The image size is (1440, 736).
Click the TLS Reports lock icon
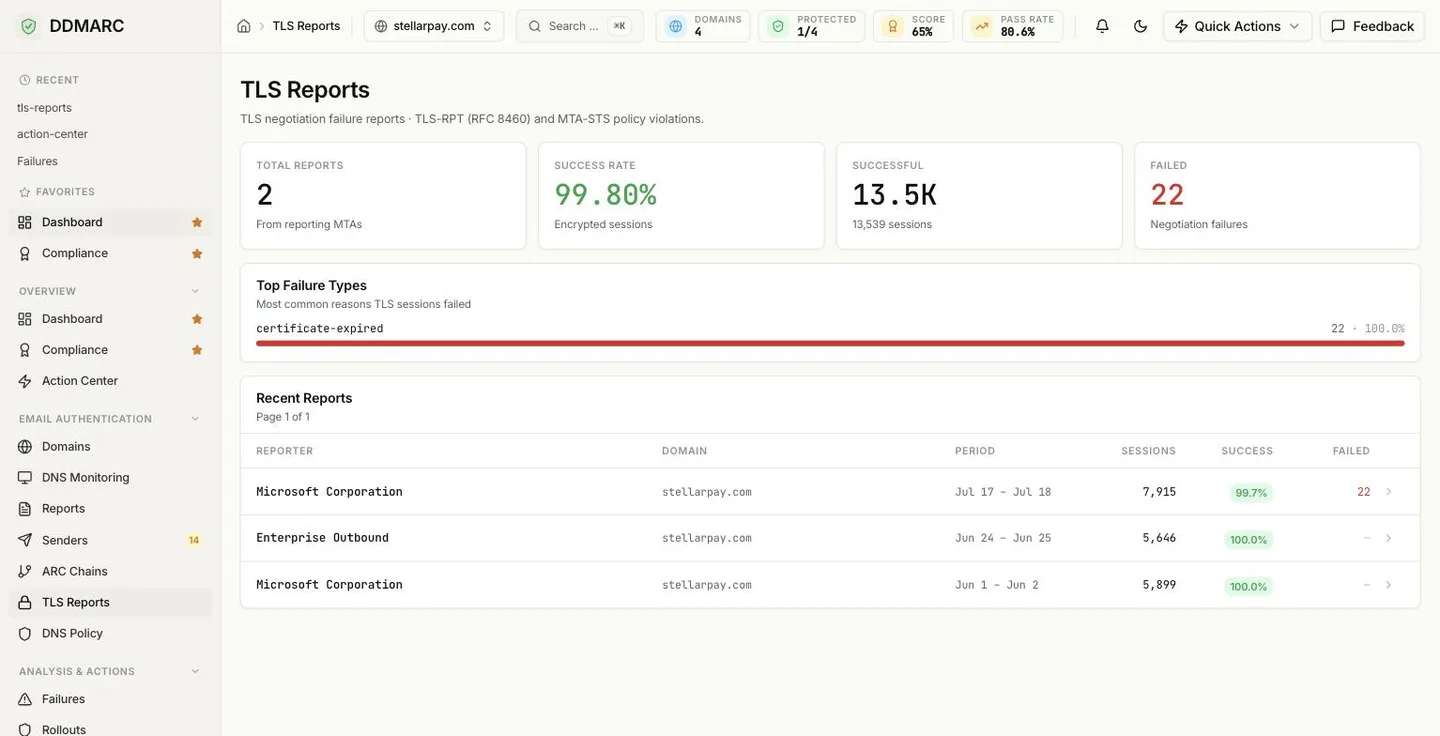(25, 602)
